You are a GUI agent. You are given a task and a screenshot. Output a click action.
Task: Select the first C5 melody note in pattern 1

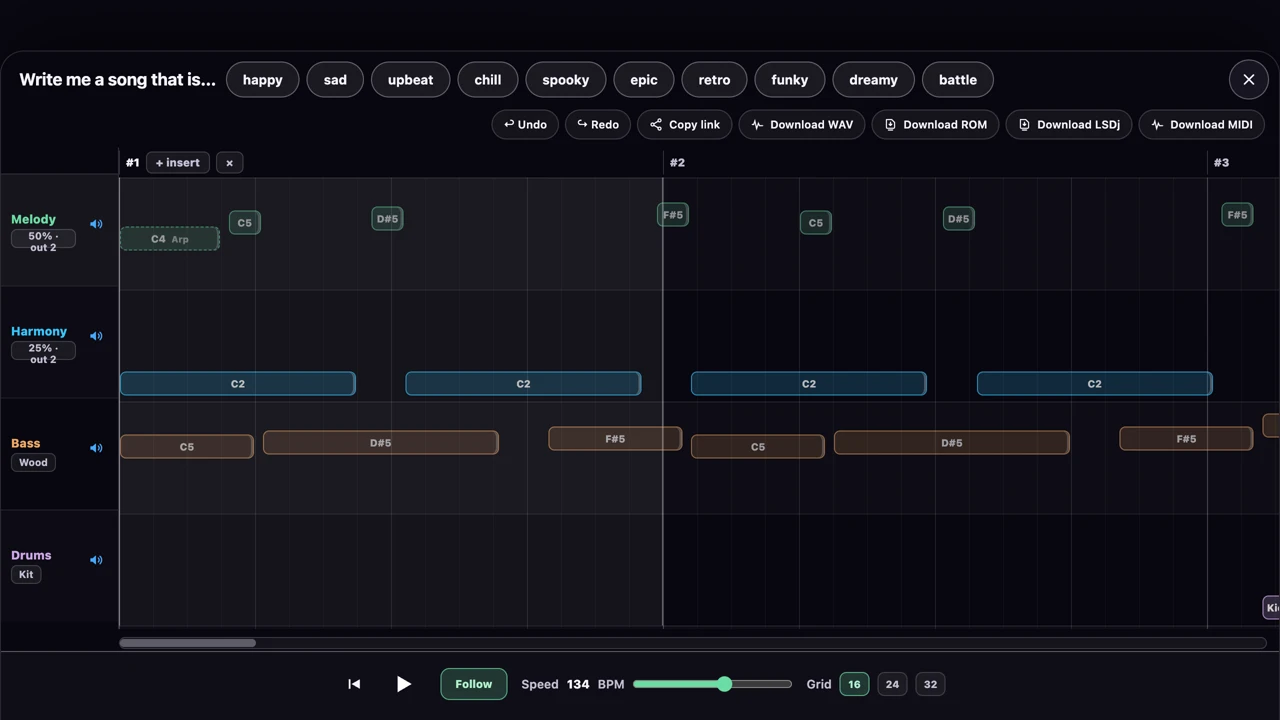[245, 223]
